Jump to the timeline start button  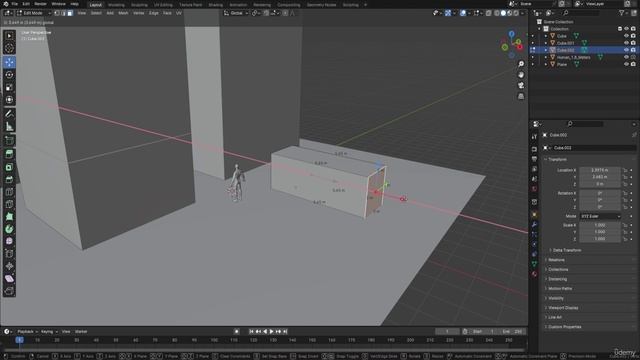pyautogui.click(x=251, y=331)
